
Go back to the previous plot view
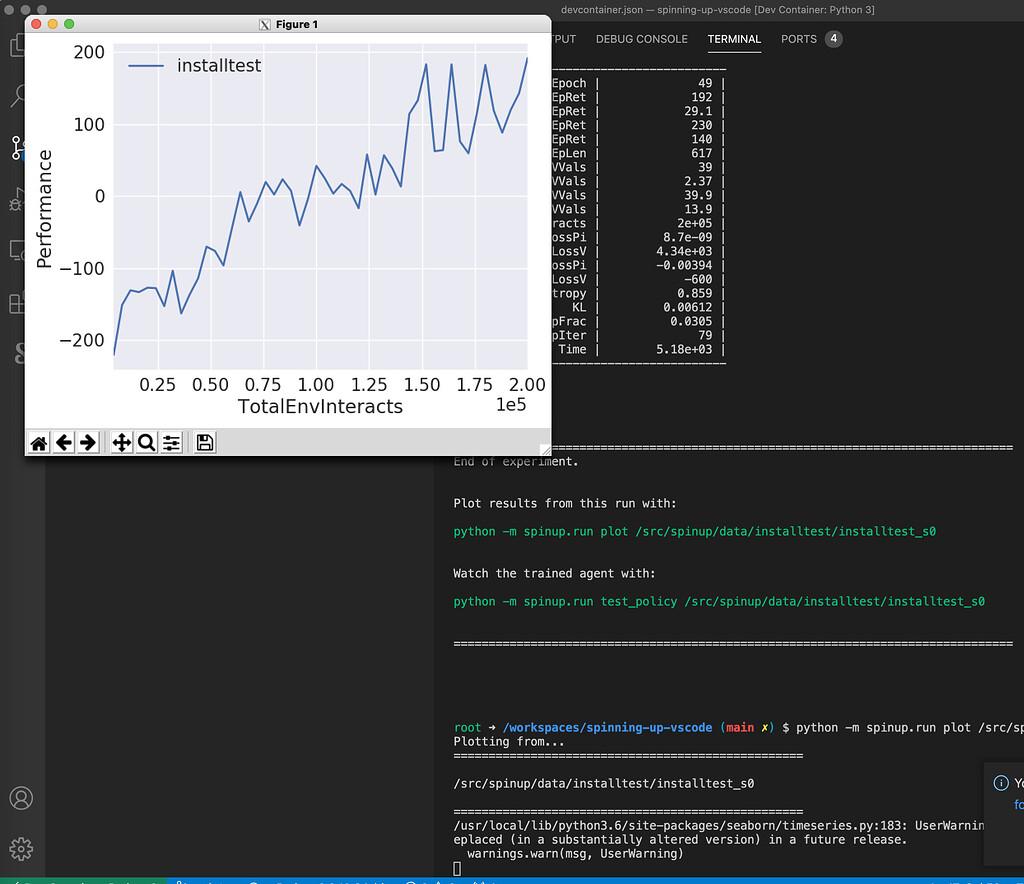[62, 442]
